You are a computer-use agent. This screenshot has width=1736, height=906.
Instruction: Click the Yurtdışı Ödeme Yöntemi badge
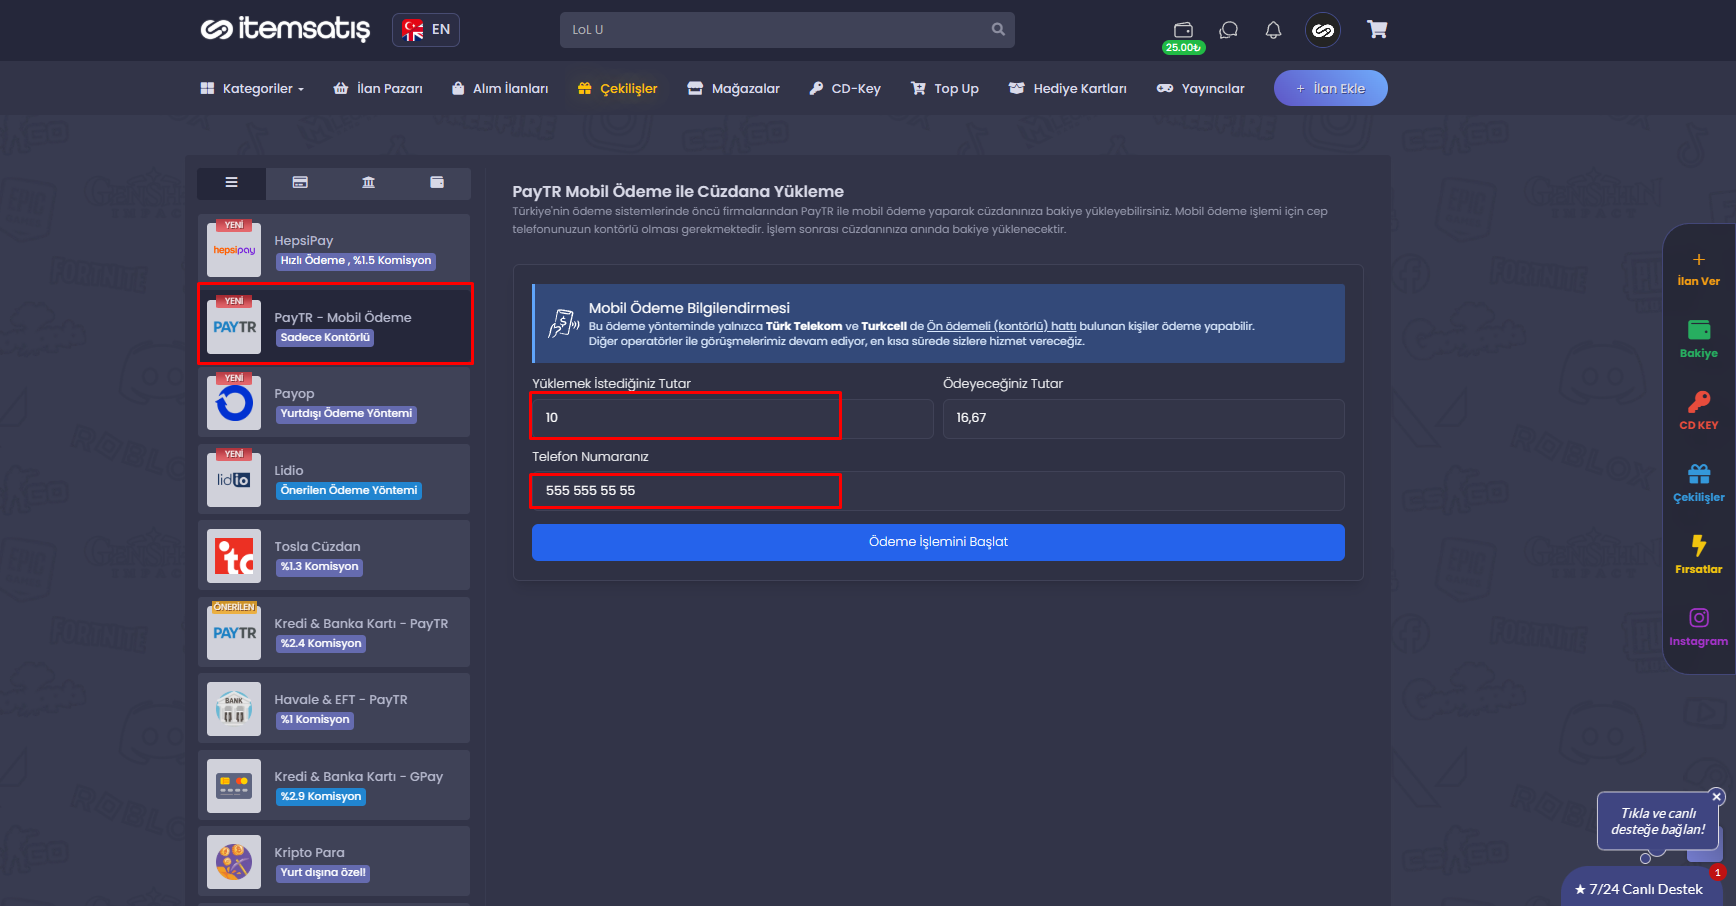point(346,414)
